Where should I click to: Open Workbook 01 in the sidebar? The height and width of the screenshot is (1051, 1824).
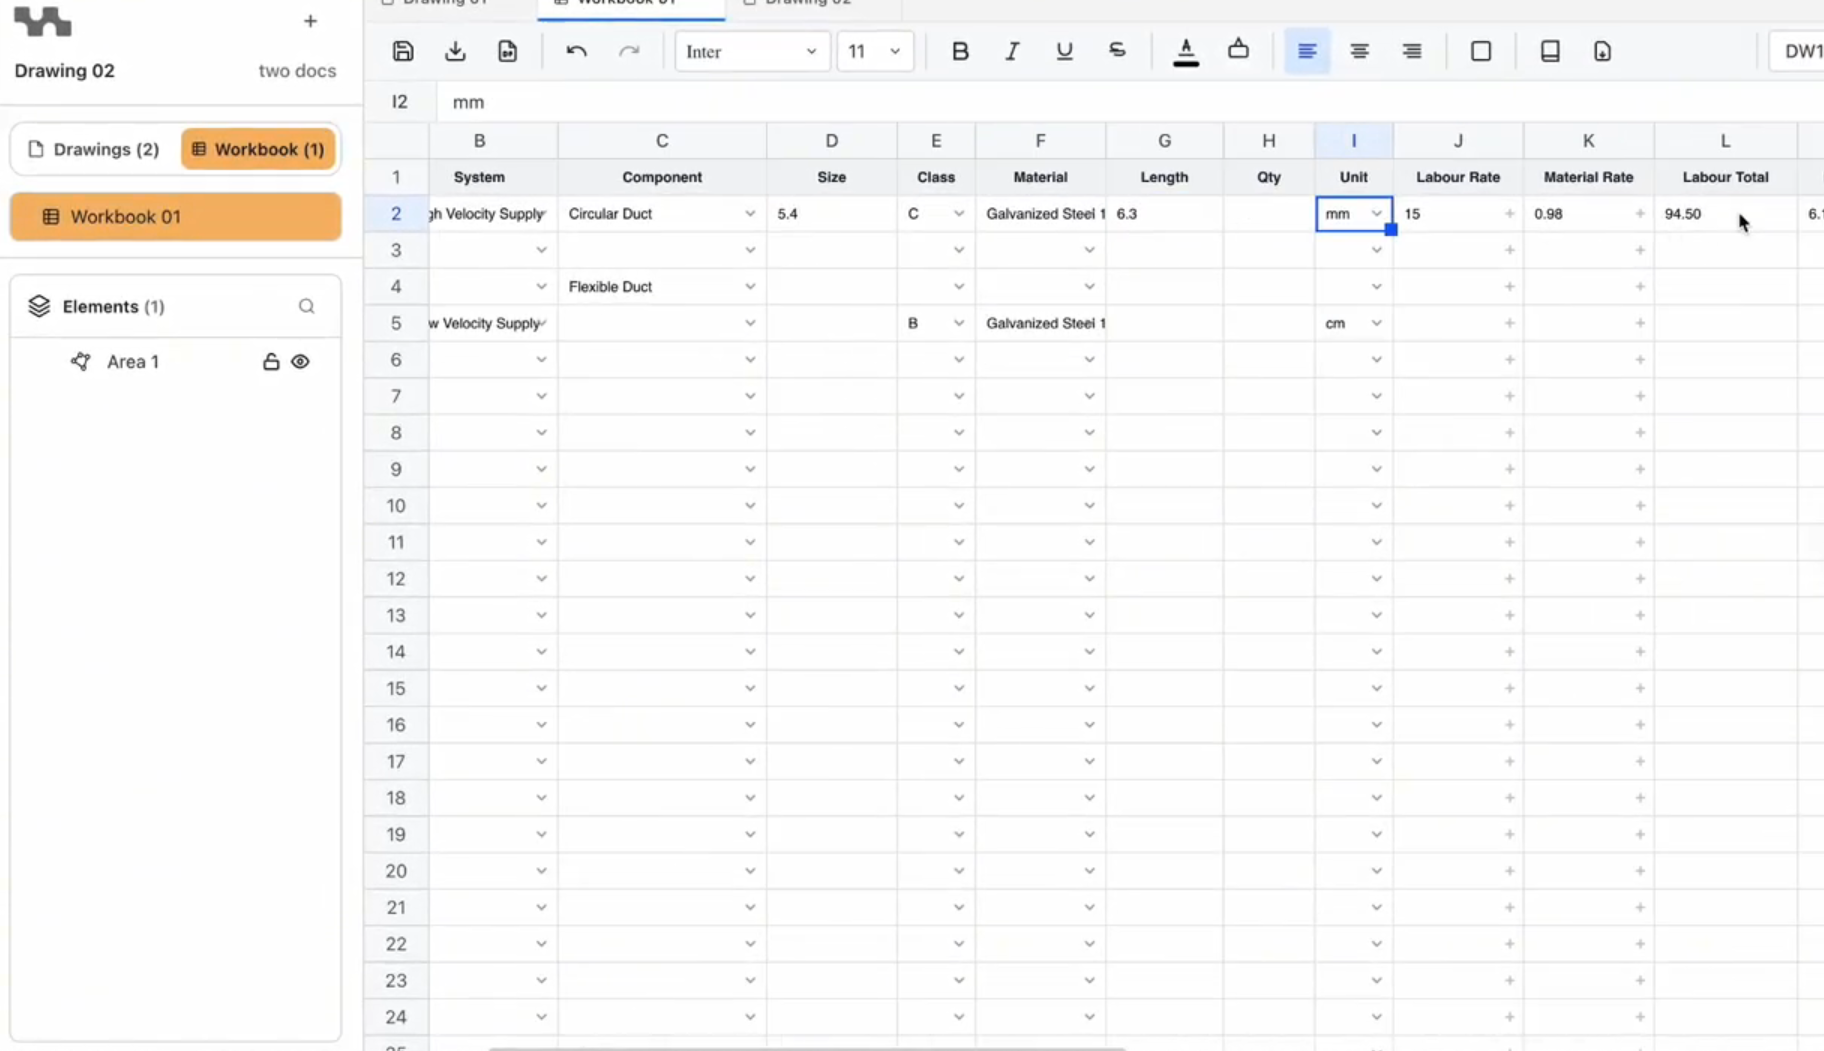175,217
